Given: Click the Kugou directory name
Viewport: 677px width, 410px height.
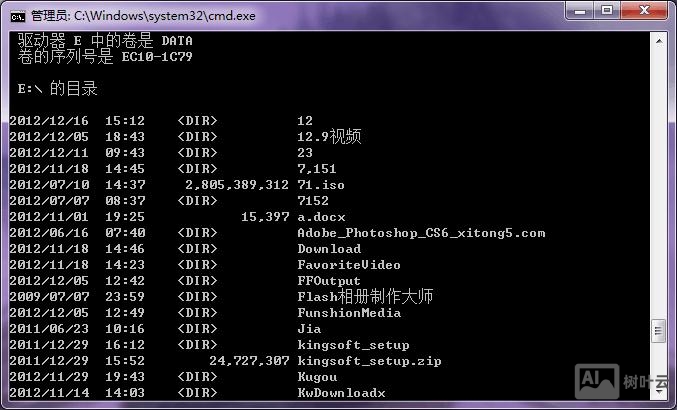Looking at the screenshot, I should tap(317, 377).
